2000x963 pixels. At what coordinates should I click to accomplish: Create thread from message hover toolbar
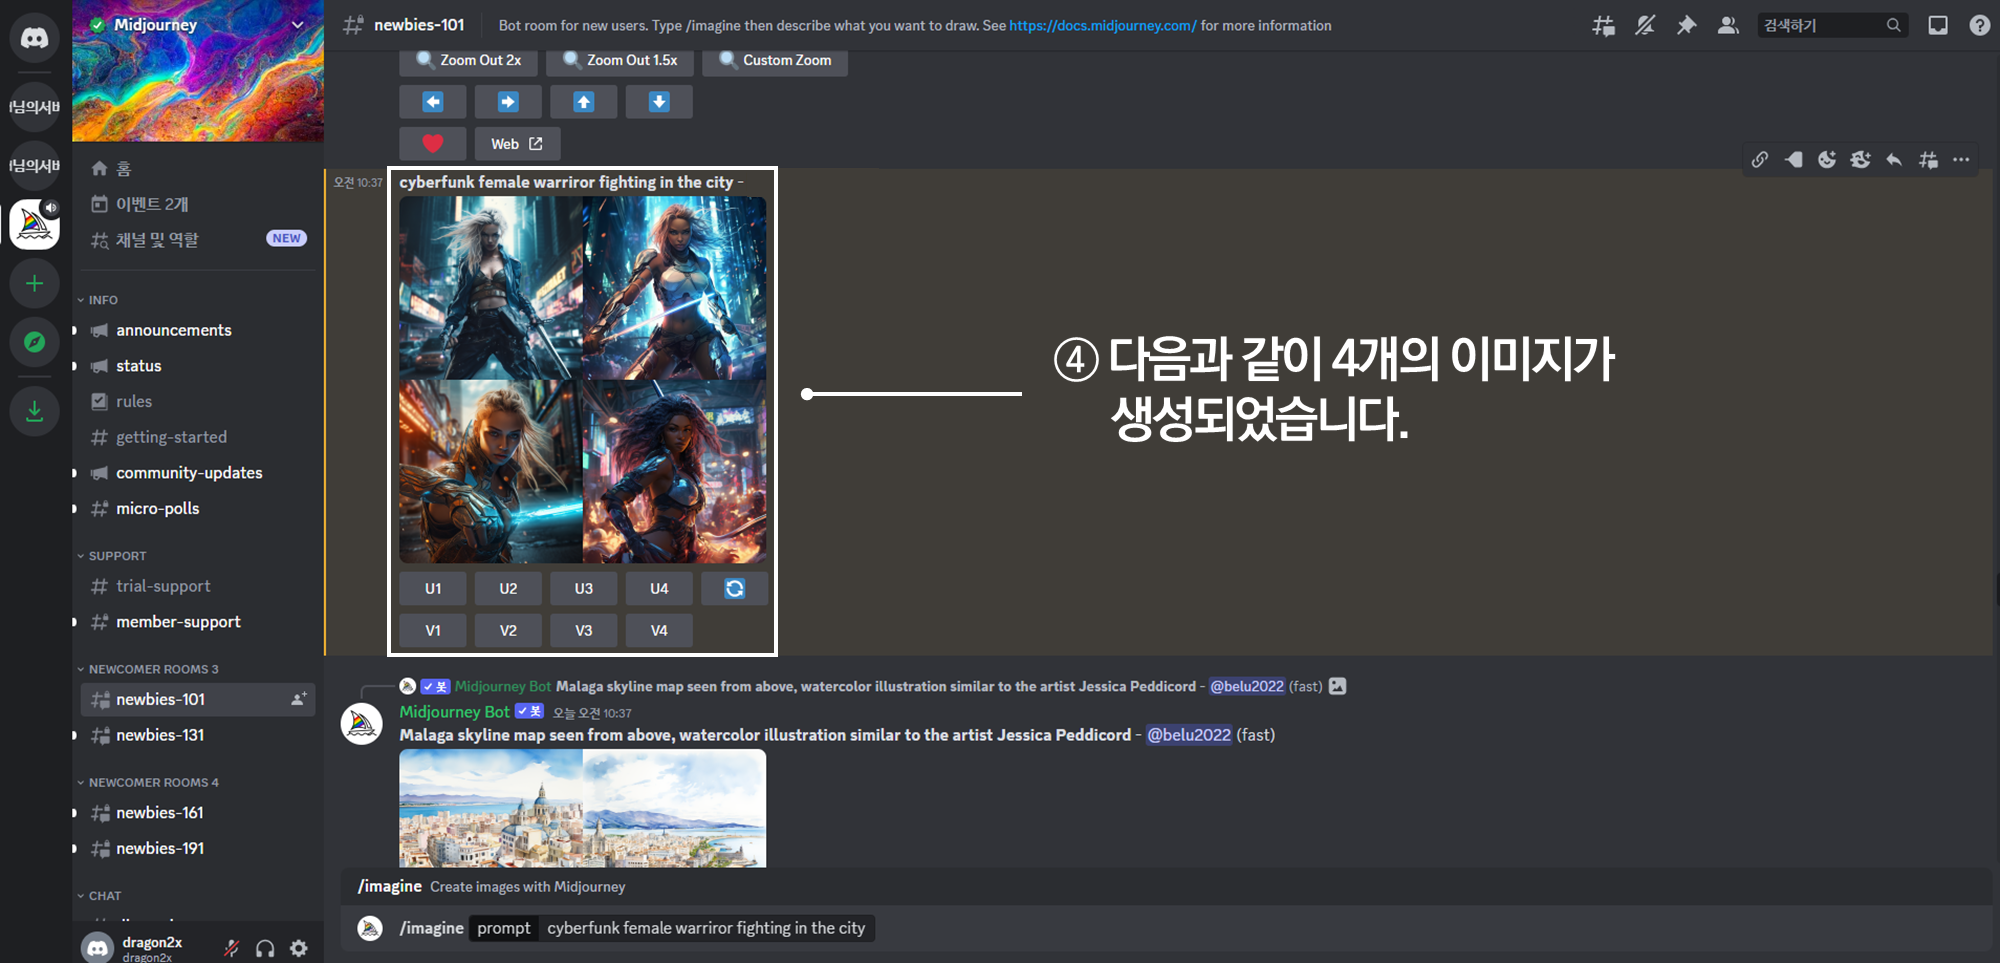pyautogui.click(x=1928, y=159)
